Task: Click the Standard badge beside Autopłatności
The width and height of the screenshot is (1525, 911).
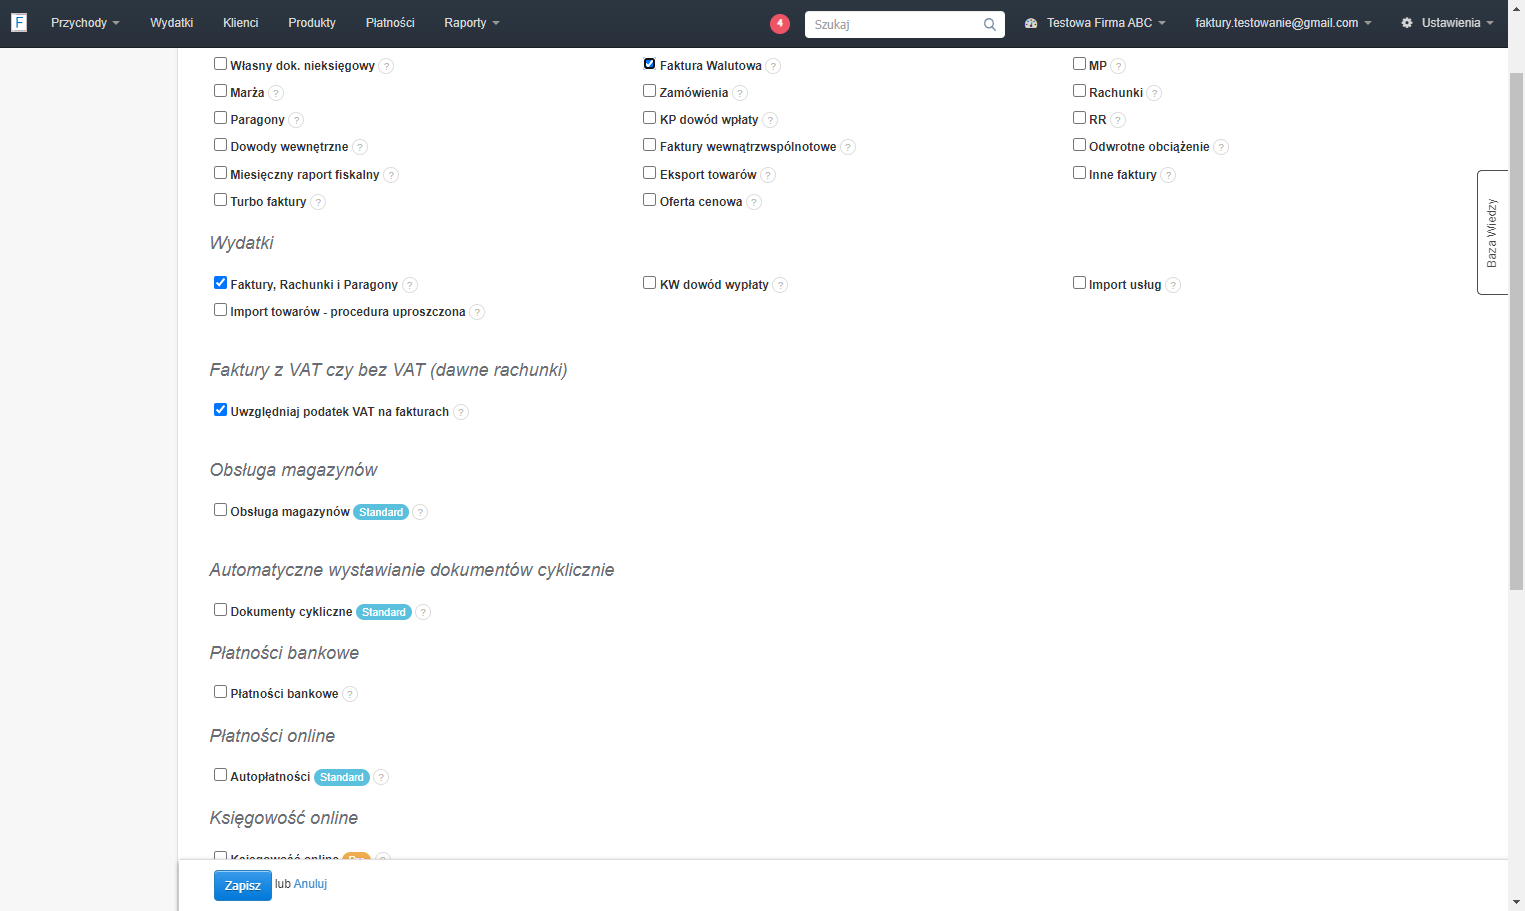Action: (342, 777)
